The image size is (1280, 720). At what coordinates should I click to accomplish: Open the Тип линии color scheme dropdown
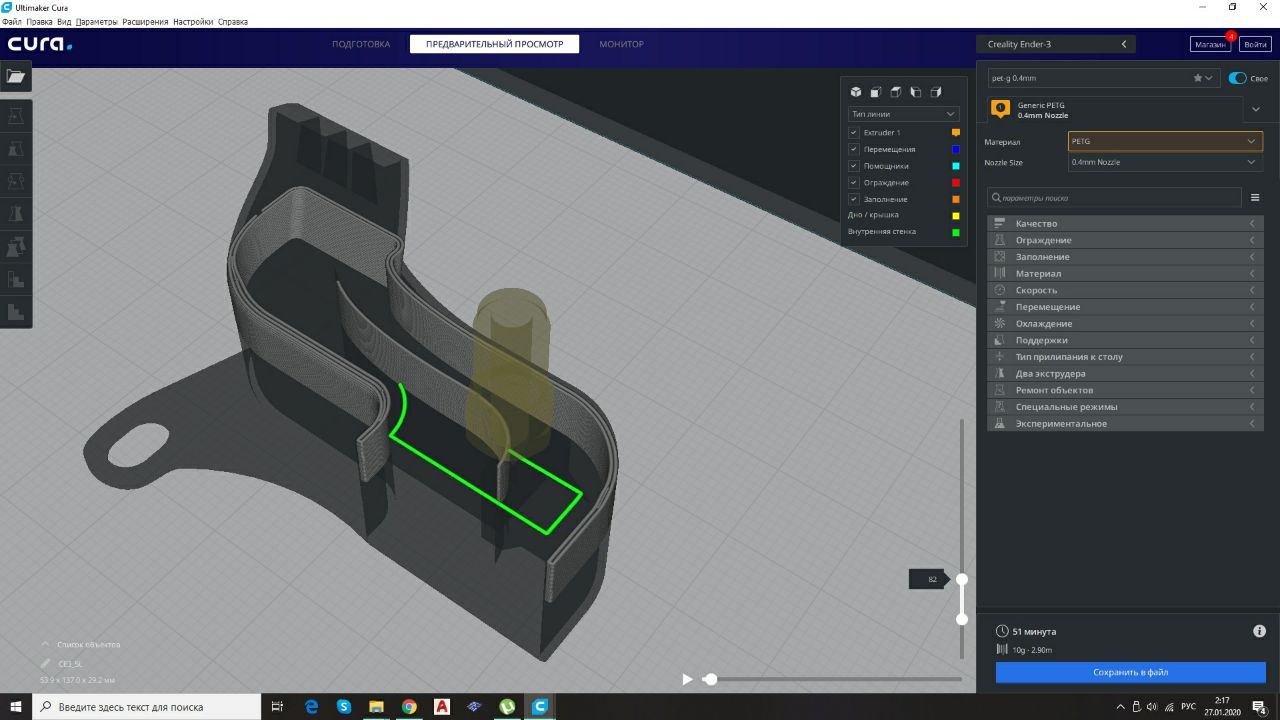pos(903,114)
